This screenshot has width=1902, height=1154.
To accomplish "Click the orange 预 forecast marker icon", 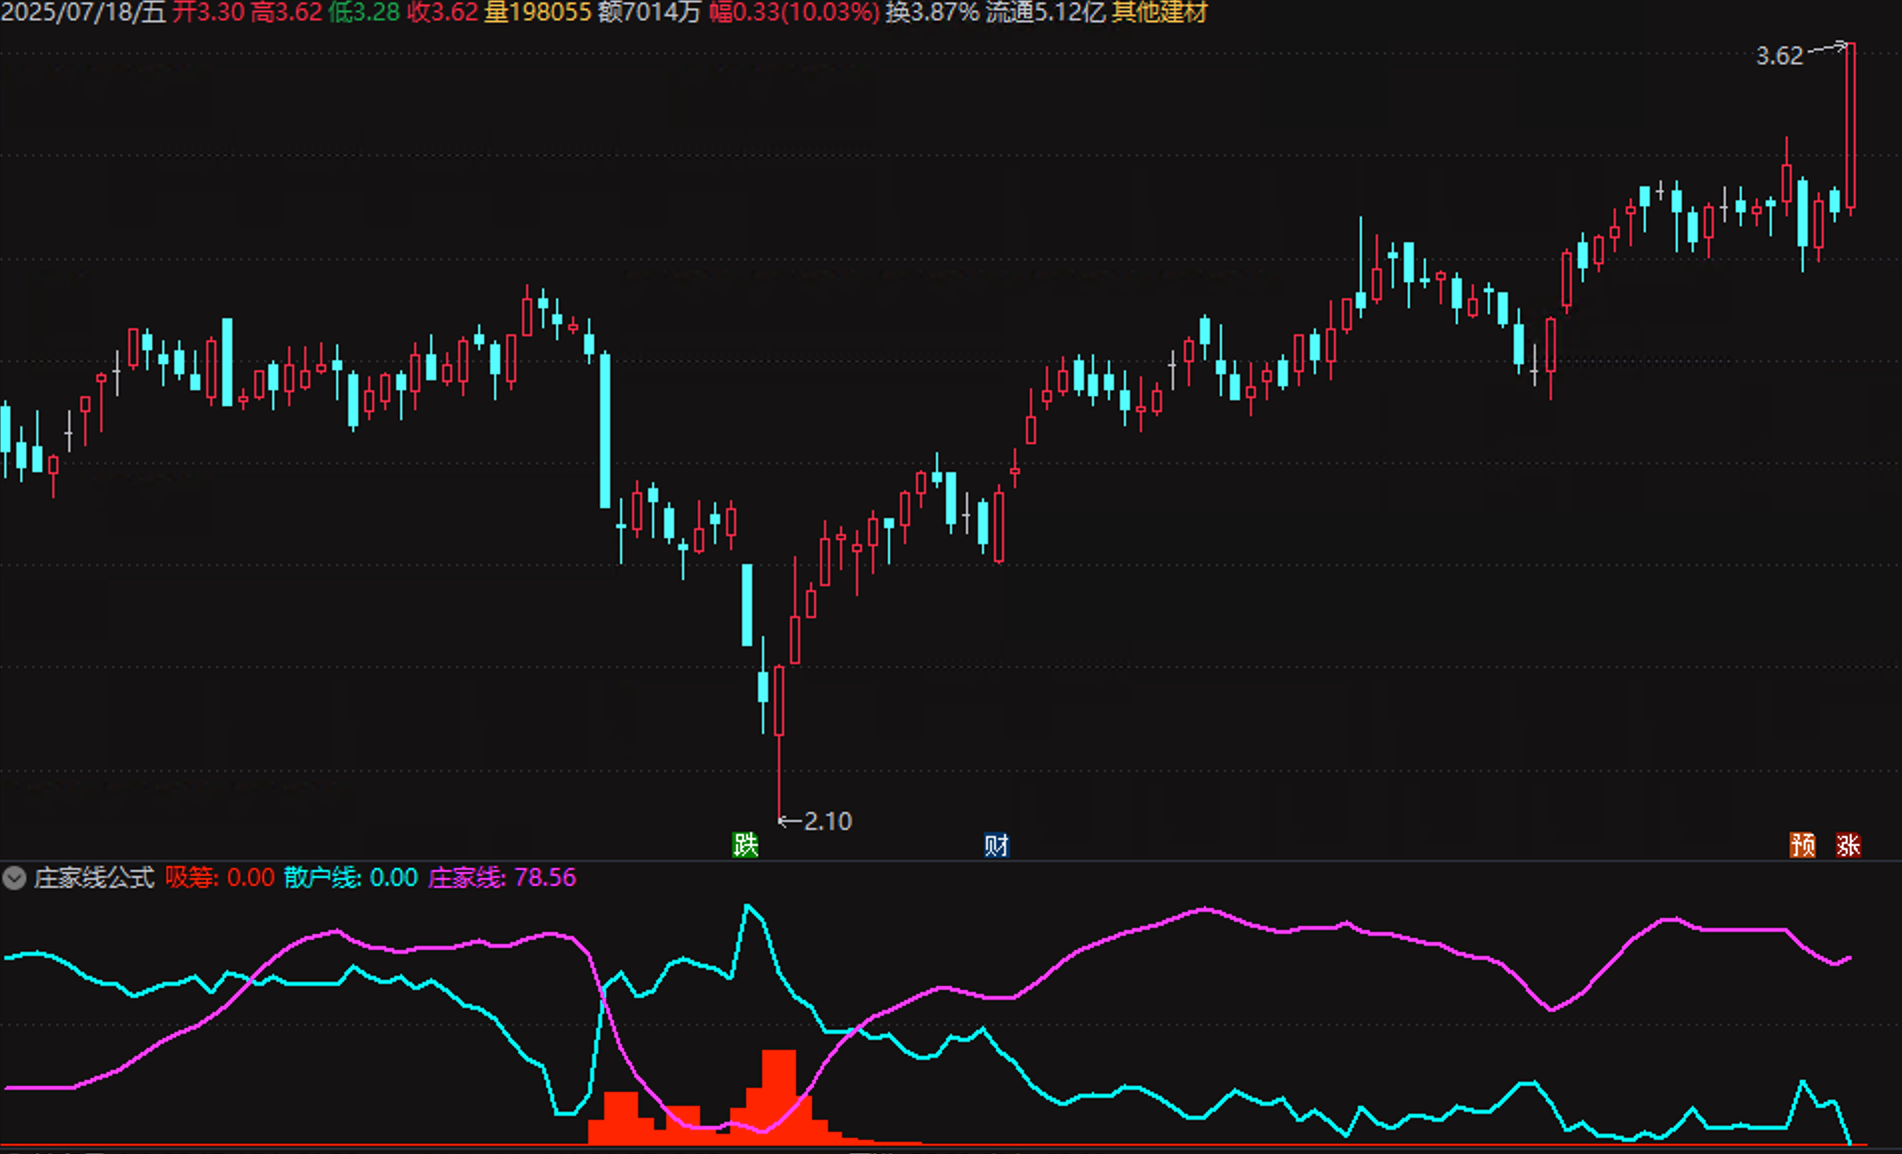I will click(1802, 845).
